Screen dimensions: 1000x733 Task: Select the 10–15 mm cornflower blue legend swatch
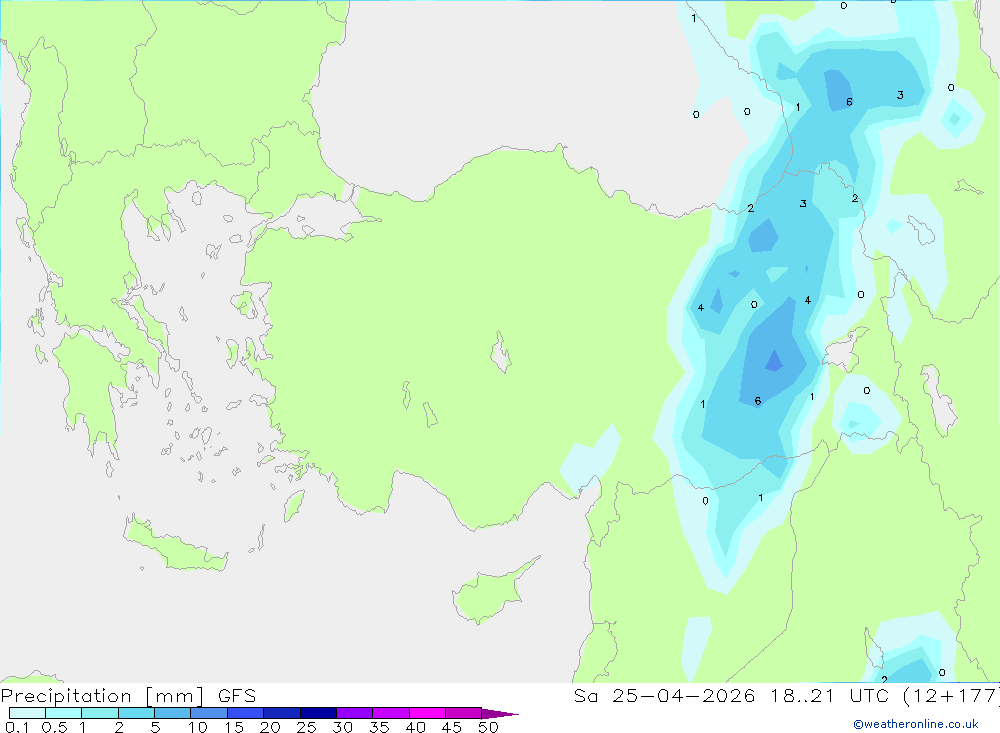(209, 713)
